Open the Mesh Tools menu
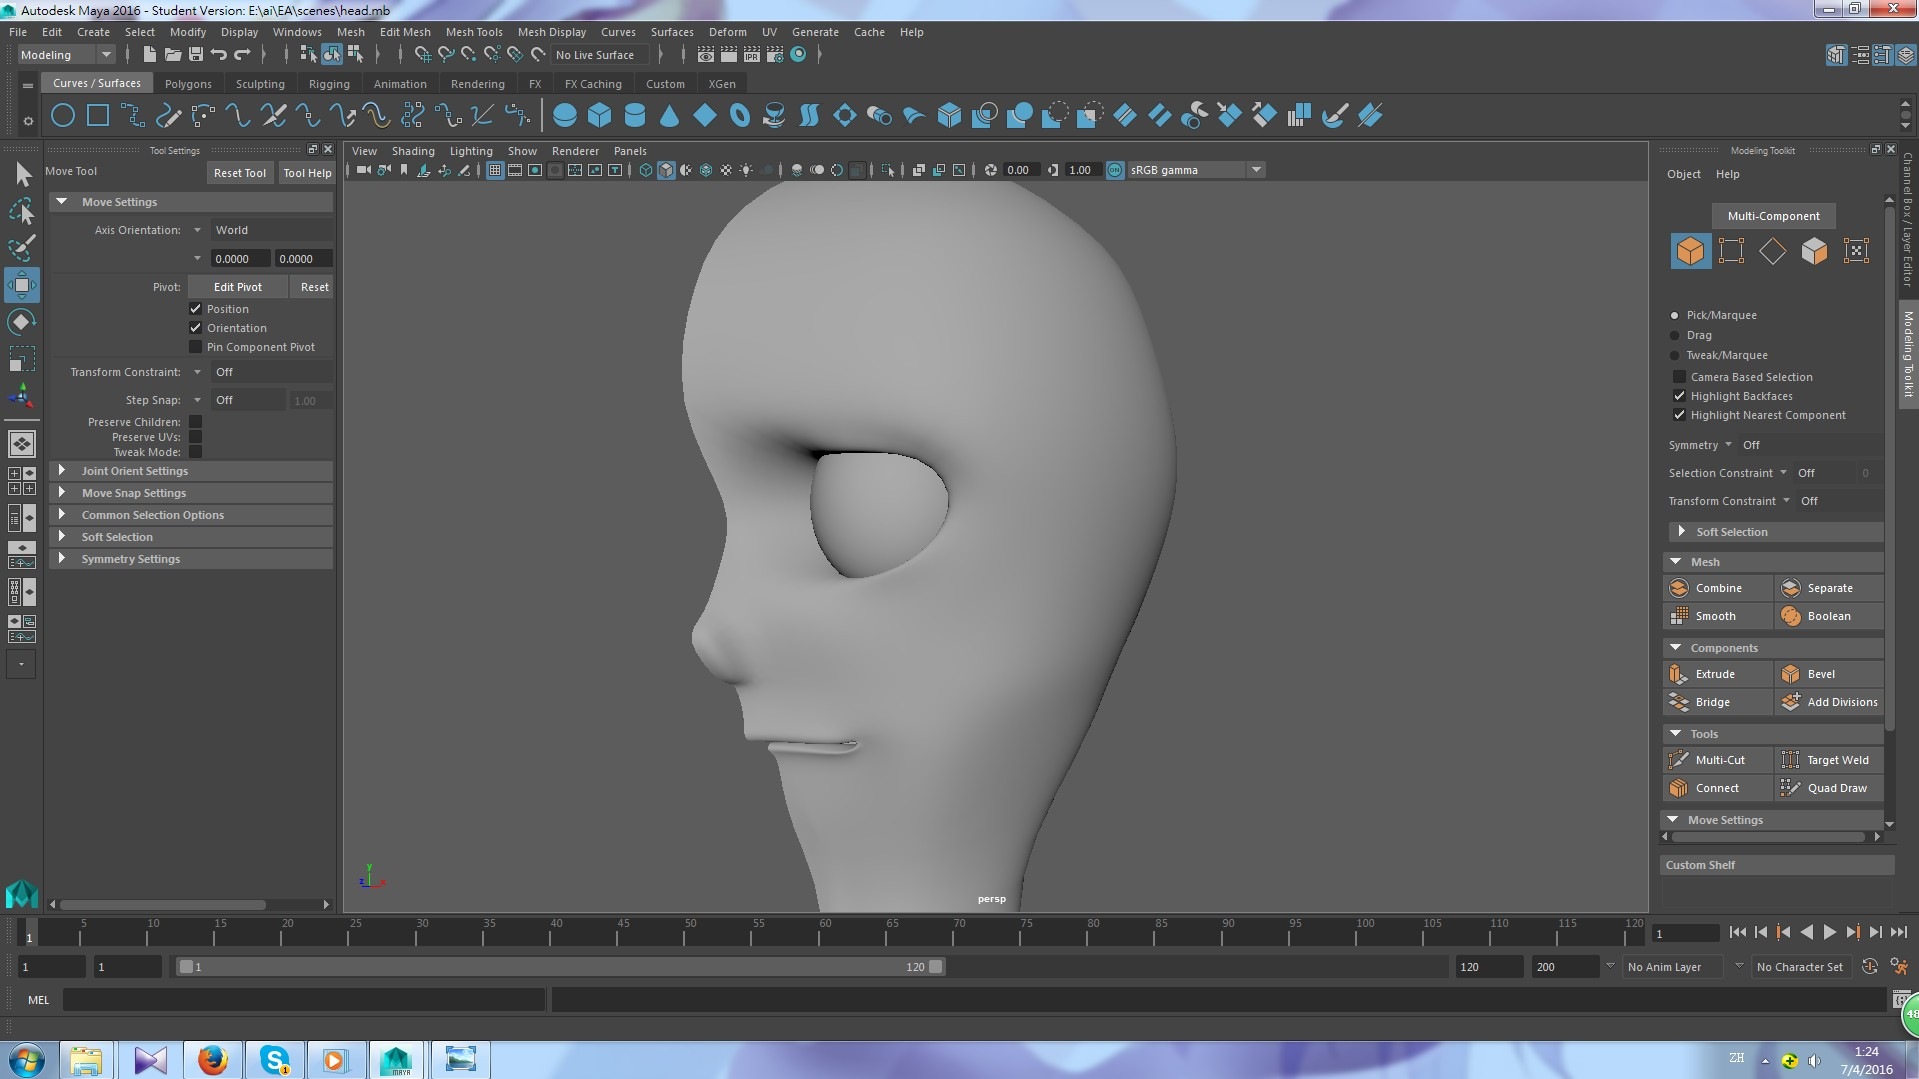 coord(474,32)
